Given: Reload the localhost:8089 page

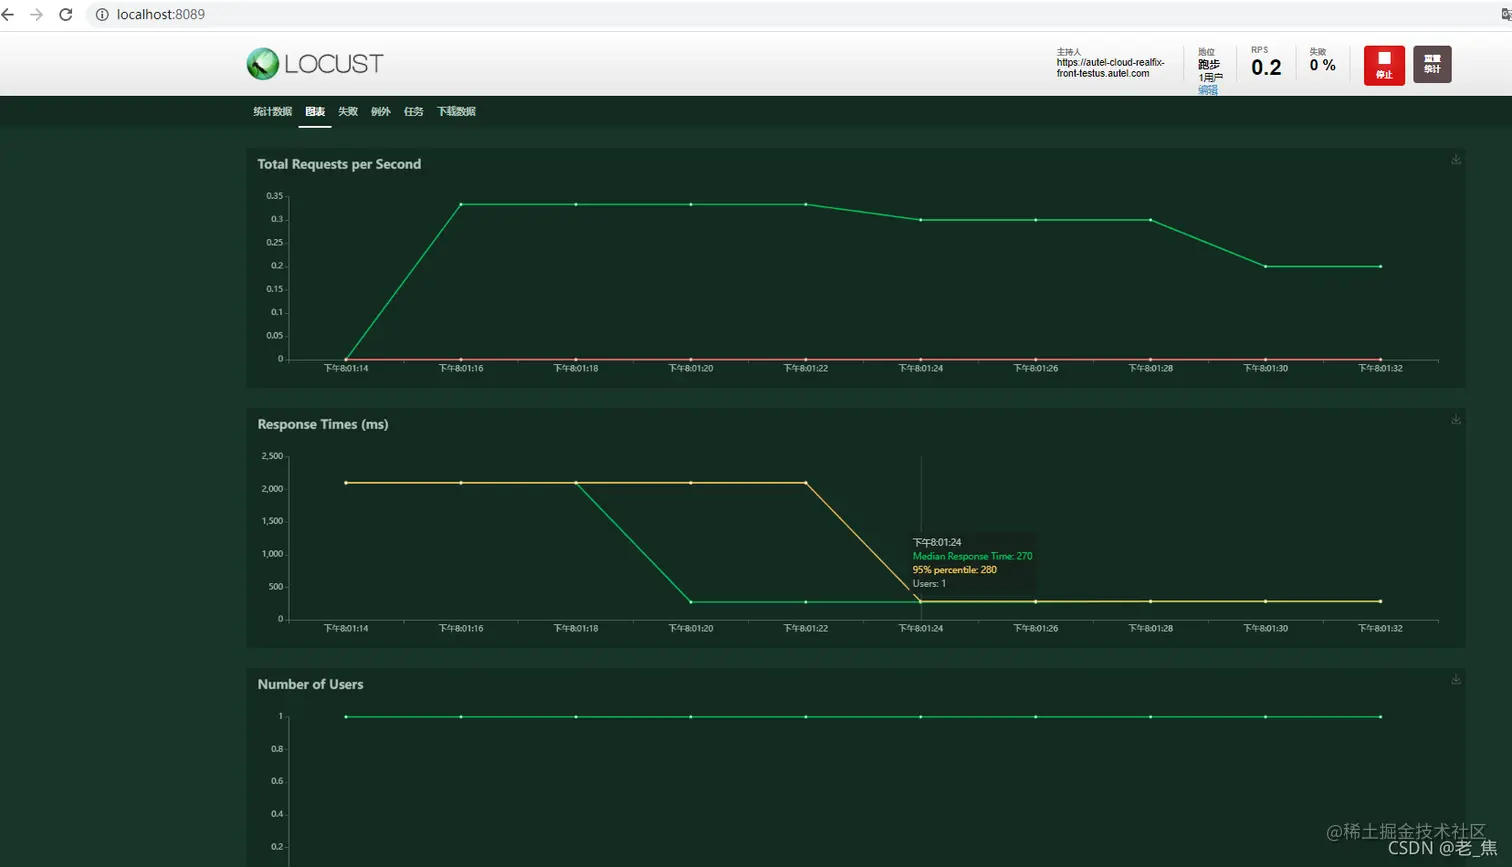Looking at the screenshot, I should (66, 15).
